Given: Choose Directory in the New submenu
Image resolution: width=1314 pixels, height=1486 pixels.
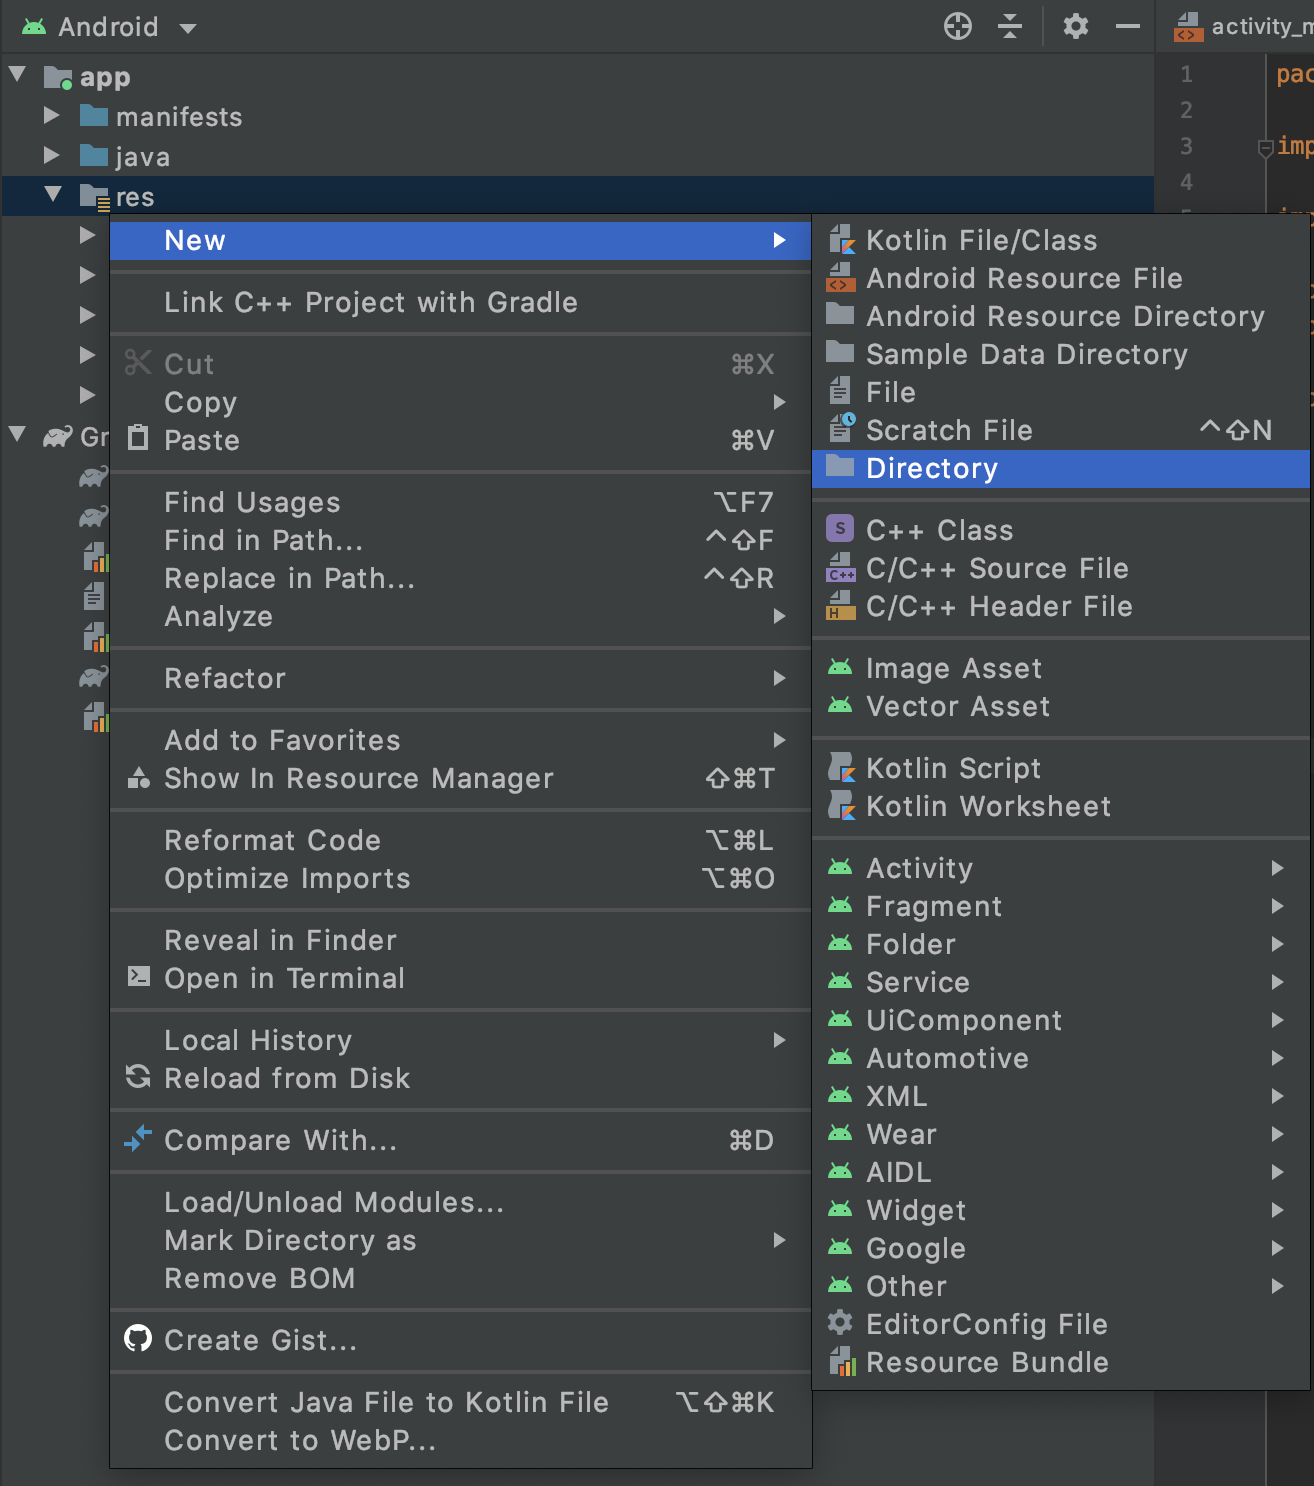Looking at the screenshot, I should pyautogui.click(x=1061, y=469).
